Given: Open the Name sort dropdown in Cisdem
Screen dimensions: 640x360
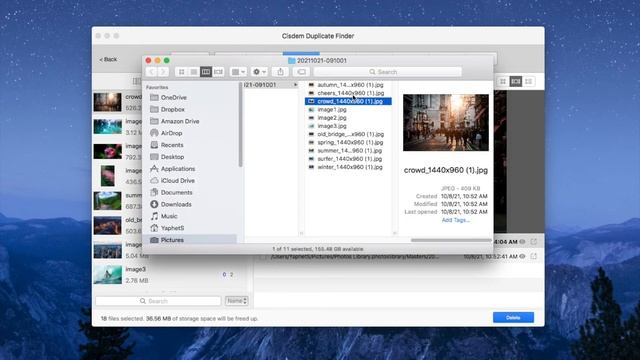Looking at the screenshot, I should click(x=236, y=301).
